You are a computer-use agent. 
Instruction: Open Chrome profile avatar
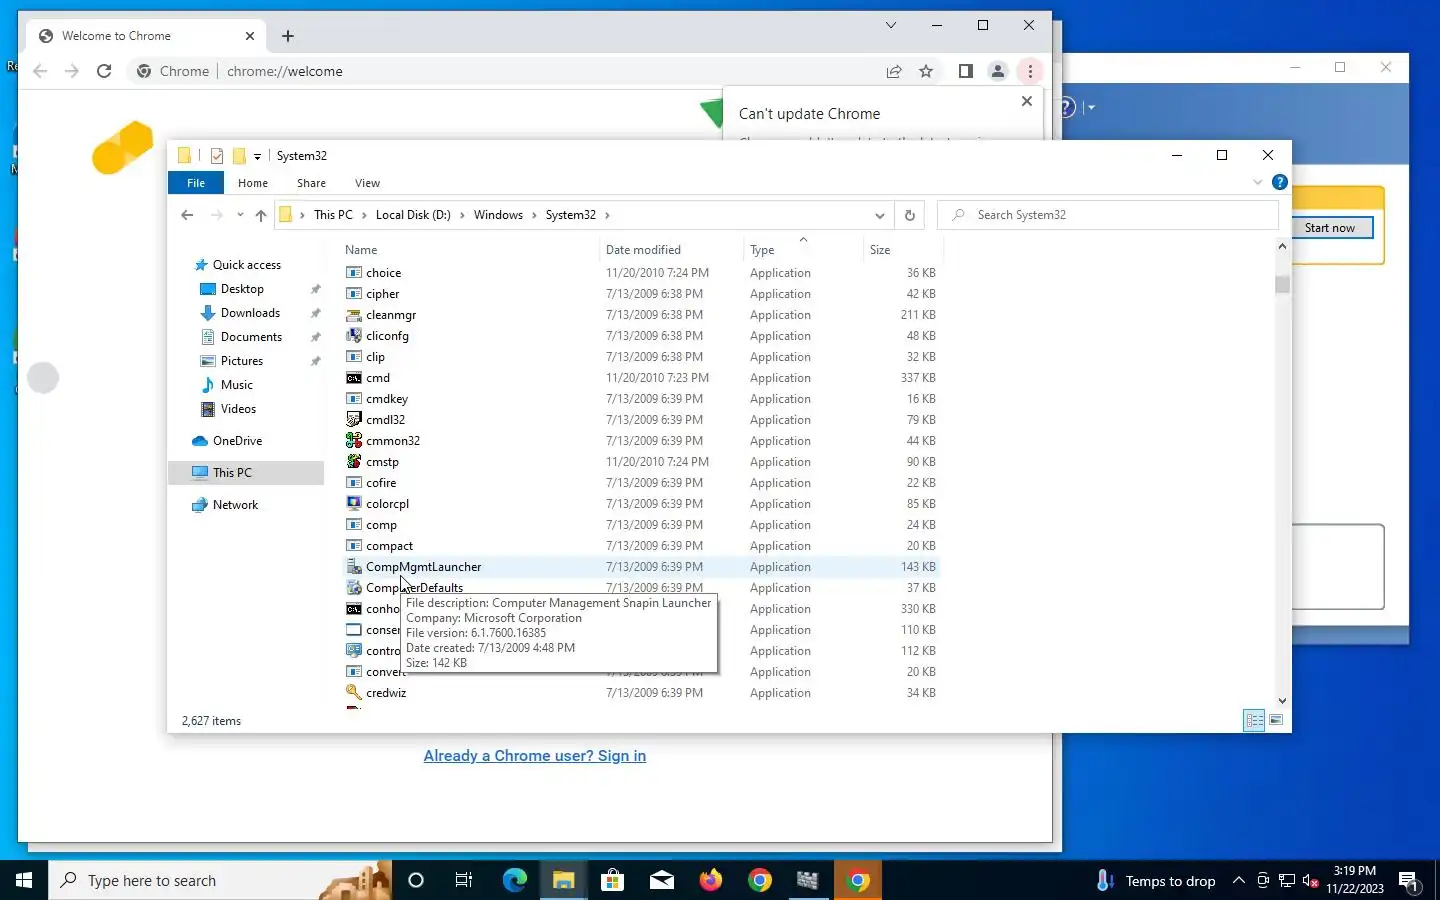pyautogui.click(x=997, y=71)
